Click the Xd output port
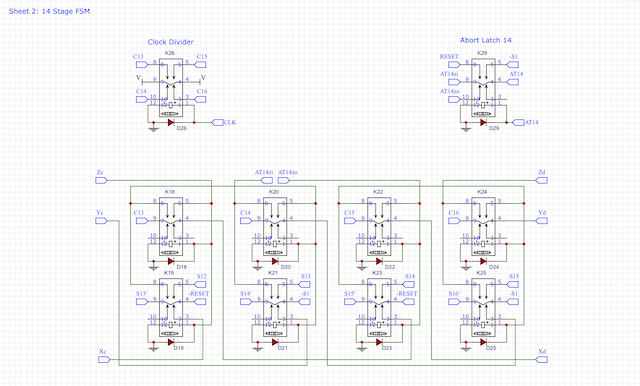This screenshot has width=640, height=386. [542, 359]
